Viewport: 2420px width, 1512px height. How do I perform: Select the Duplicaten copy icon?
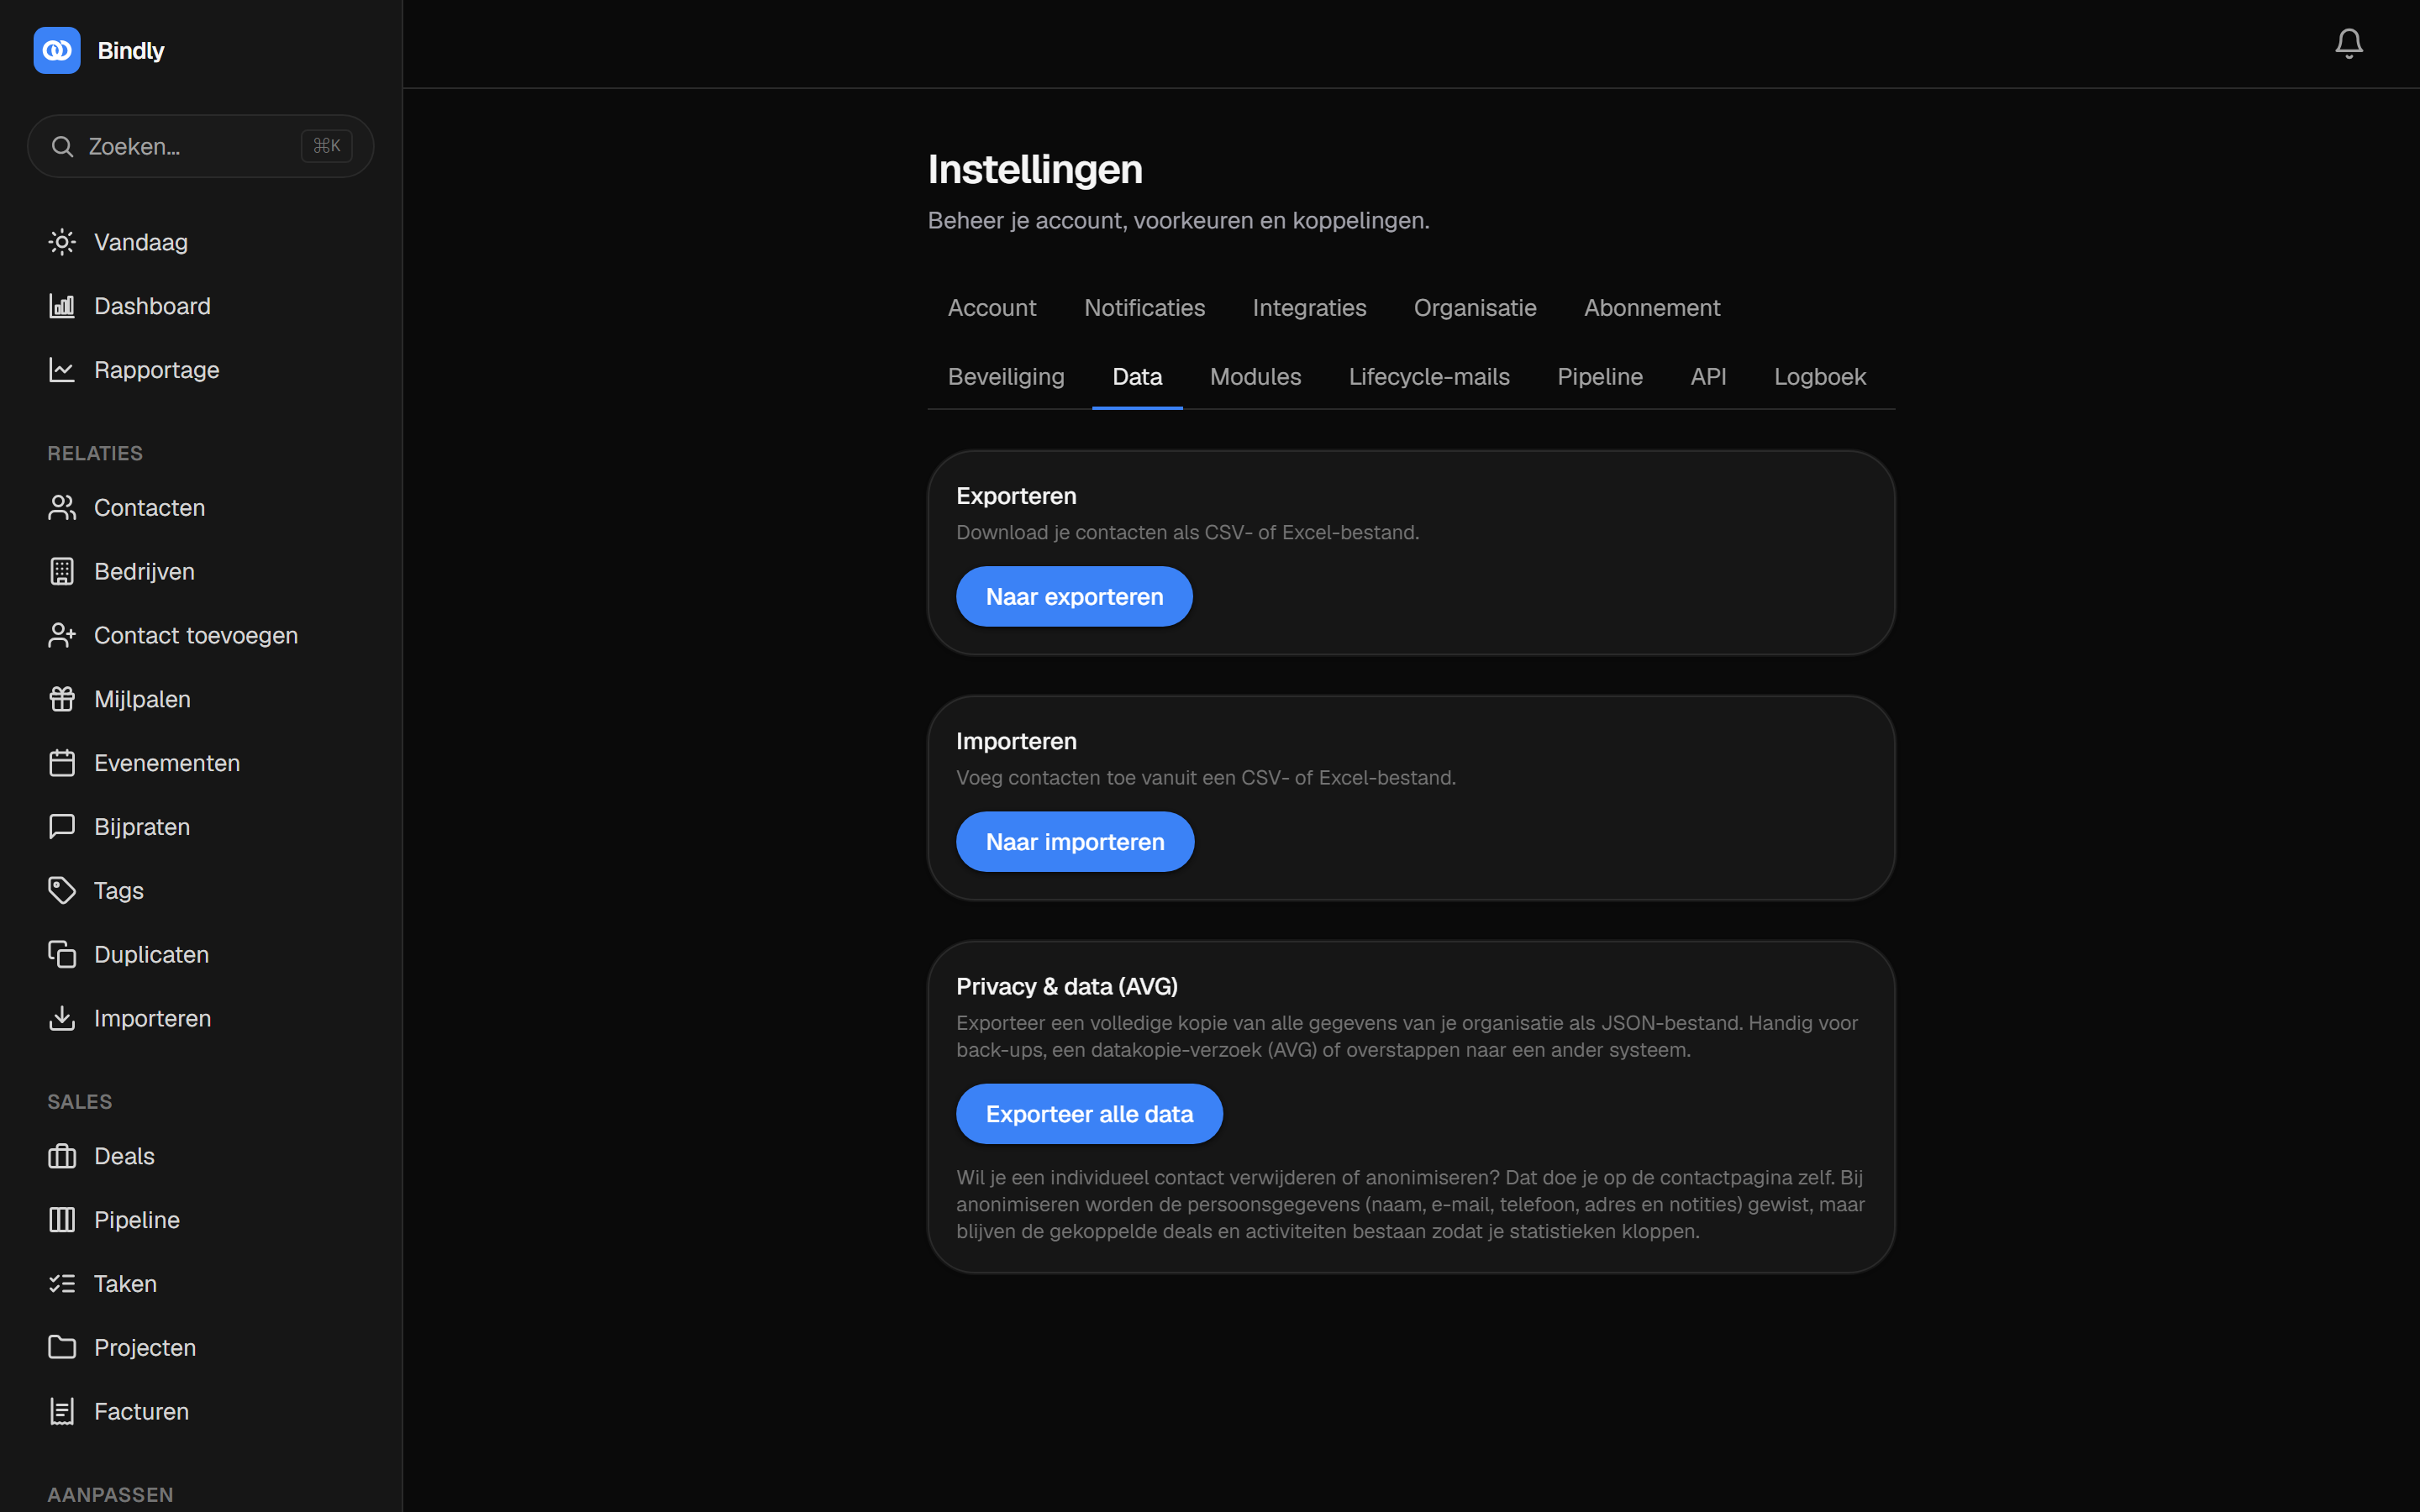point(62,954)
